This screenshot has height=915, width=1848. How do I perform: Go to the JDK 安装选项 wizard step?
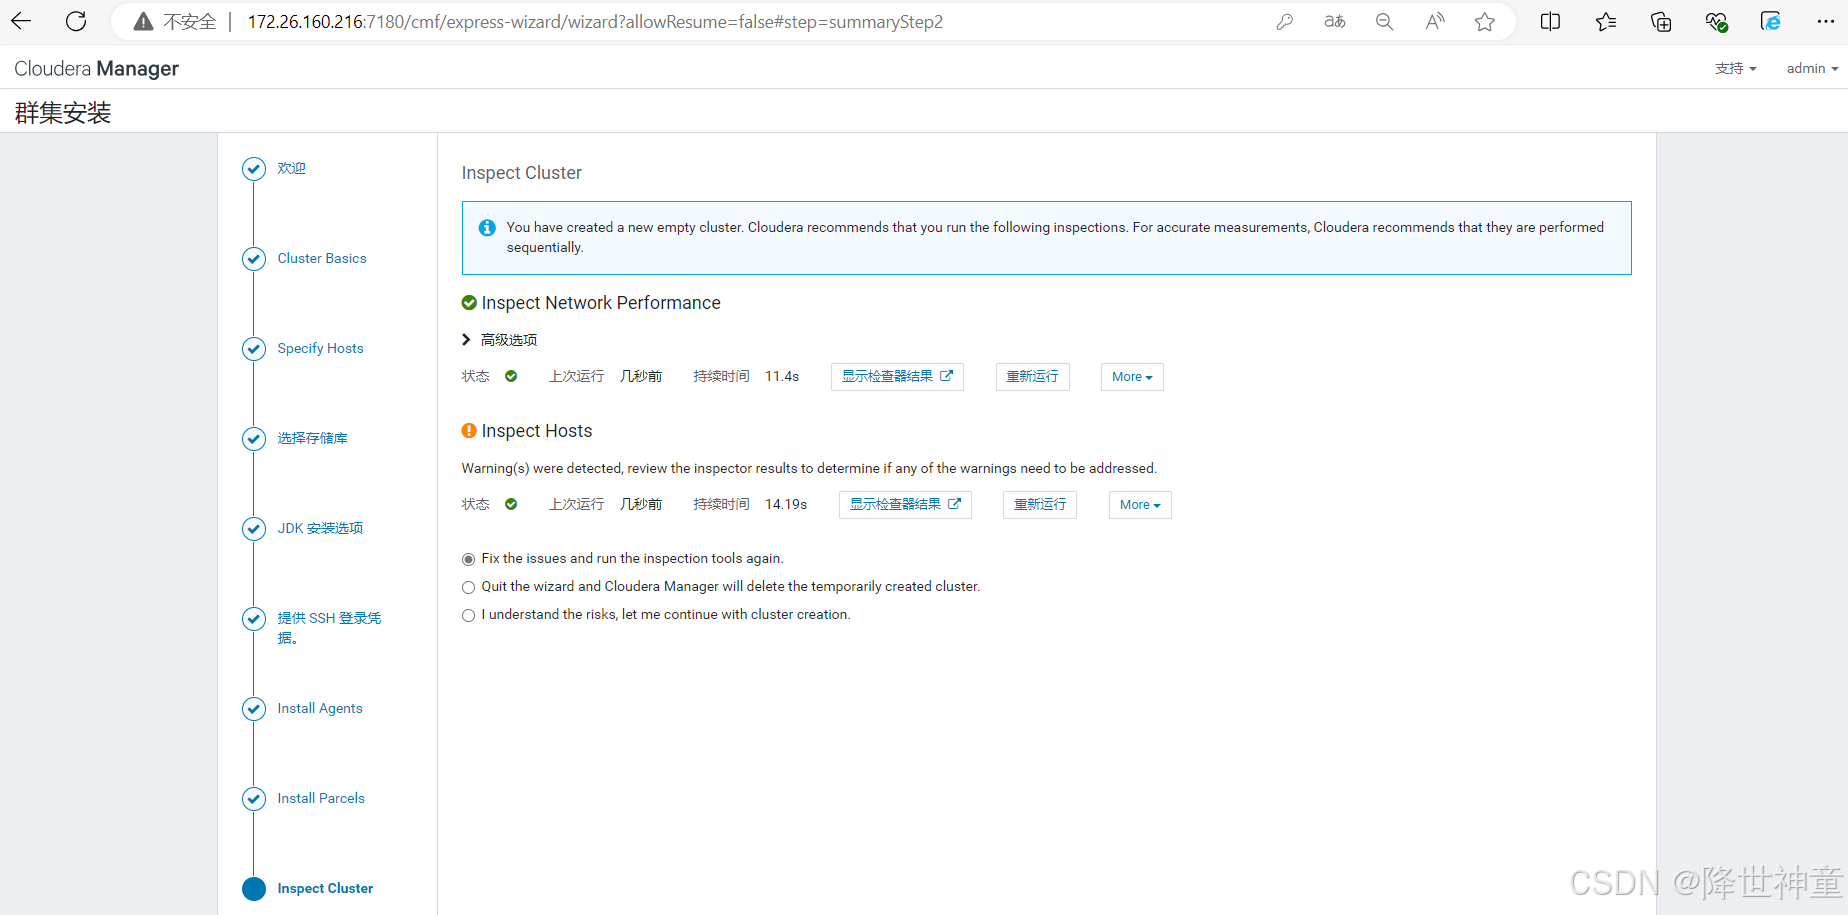click(320, 528)
